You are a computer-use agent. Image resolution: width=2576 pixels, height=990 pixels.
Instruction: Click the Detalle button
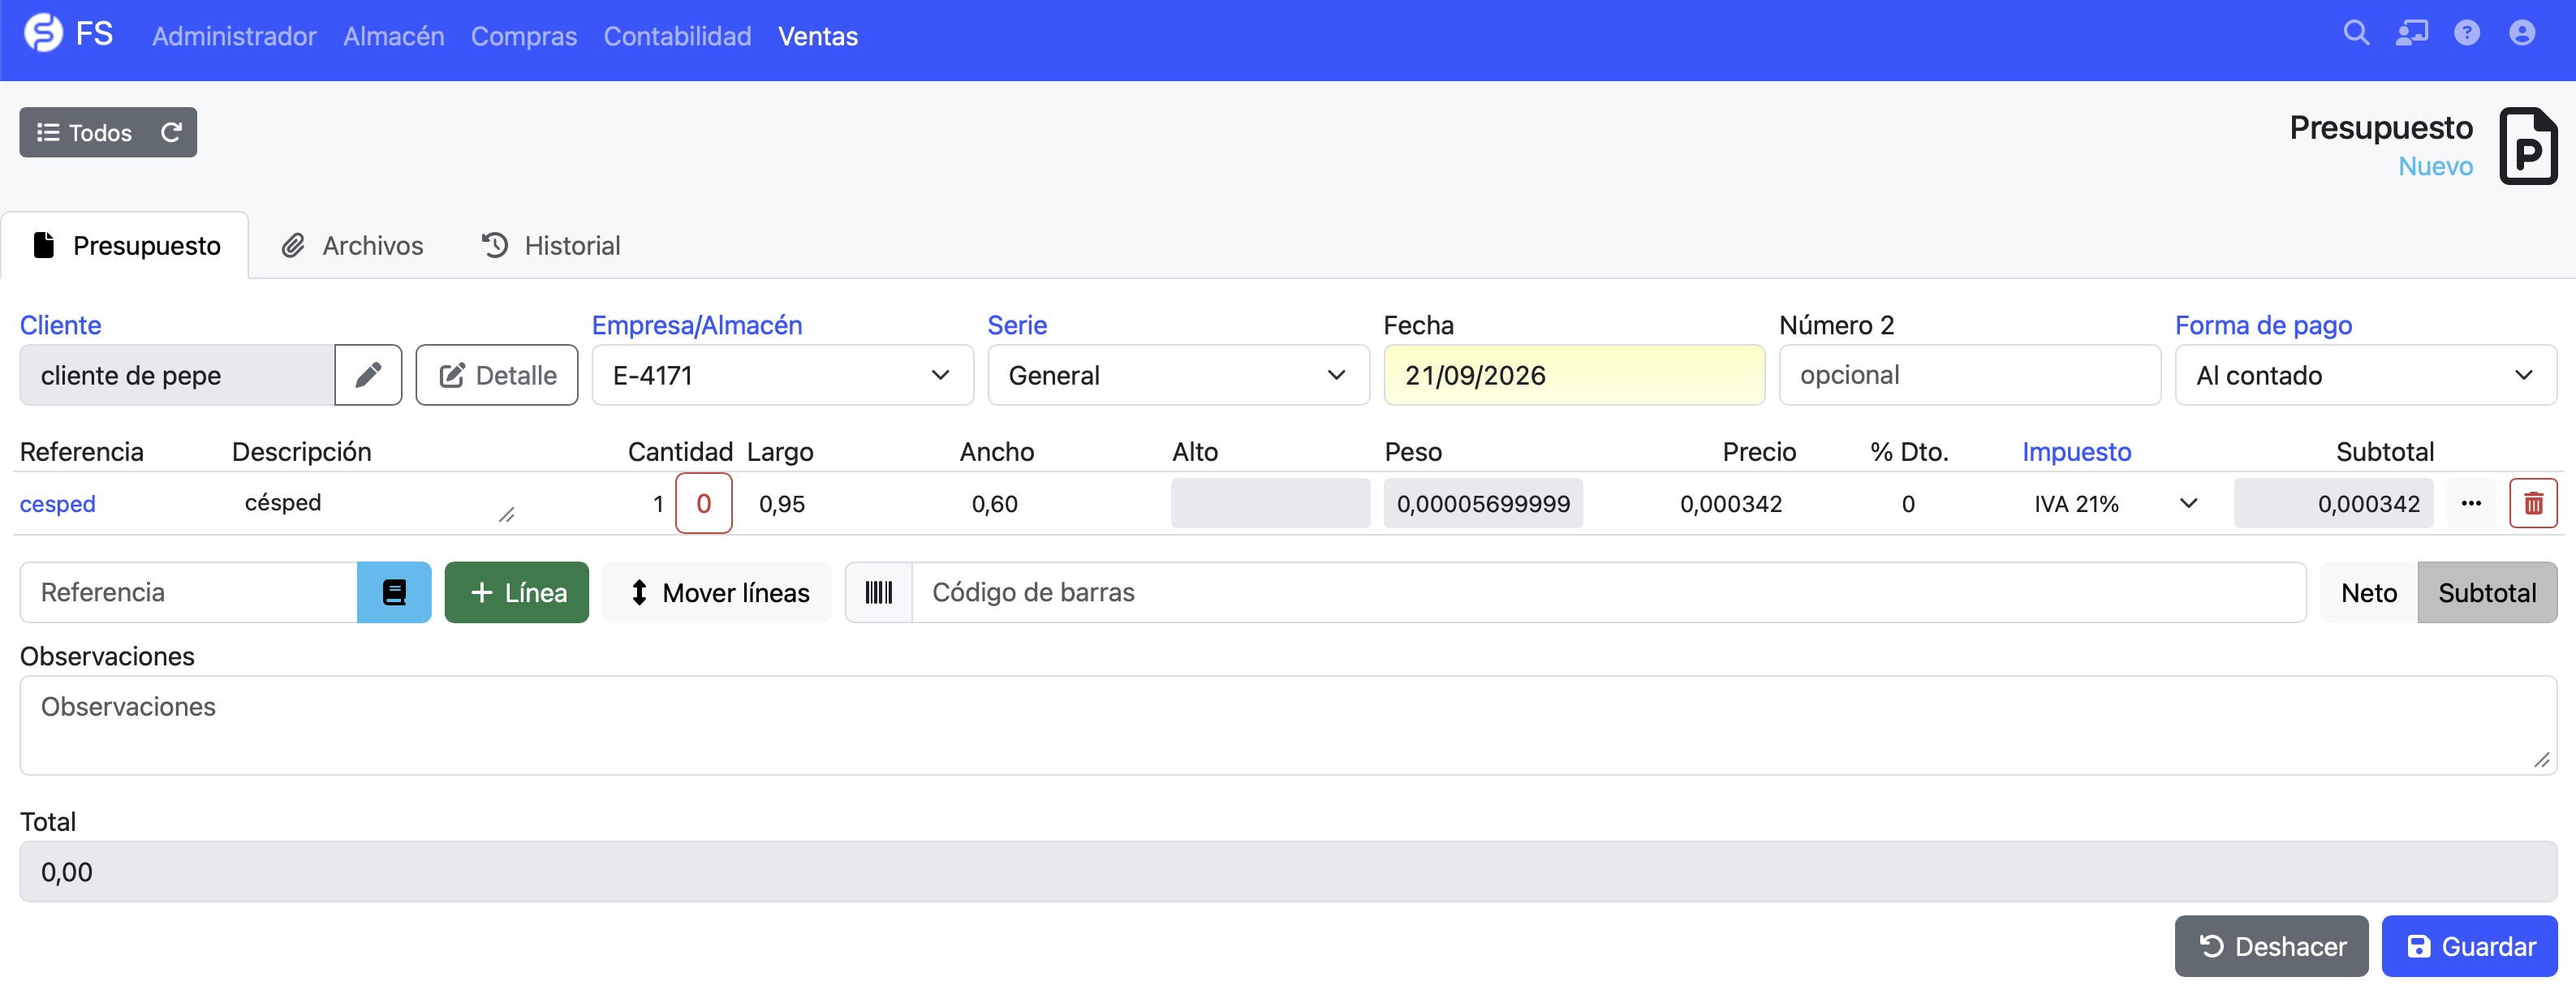497,375
